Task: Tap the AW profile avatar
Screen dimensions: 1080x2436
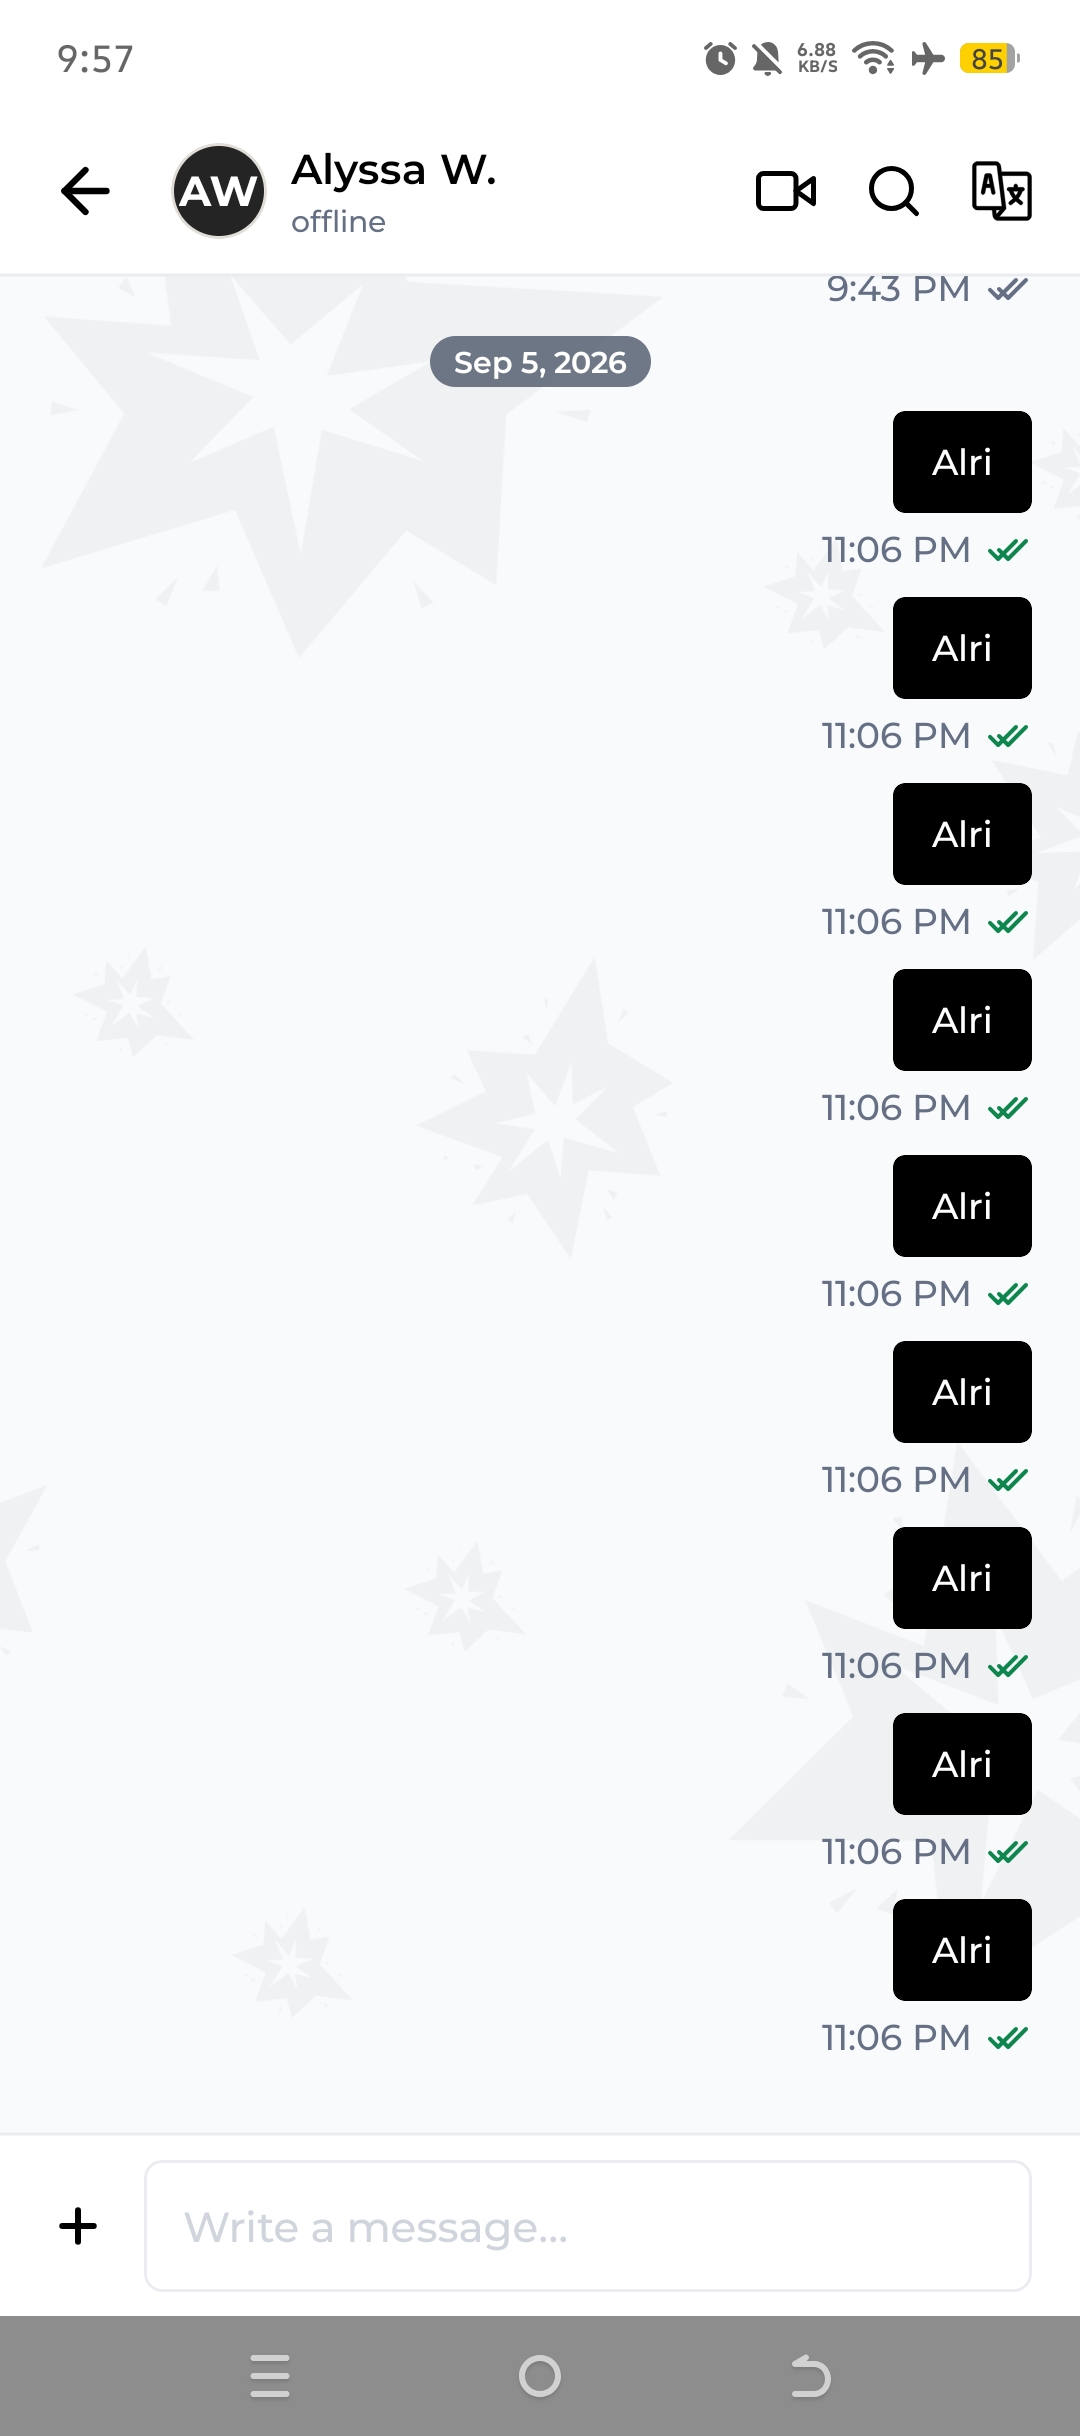Action: (219, 190)
